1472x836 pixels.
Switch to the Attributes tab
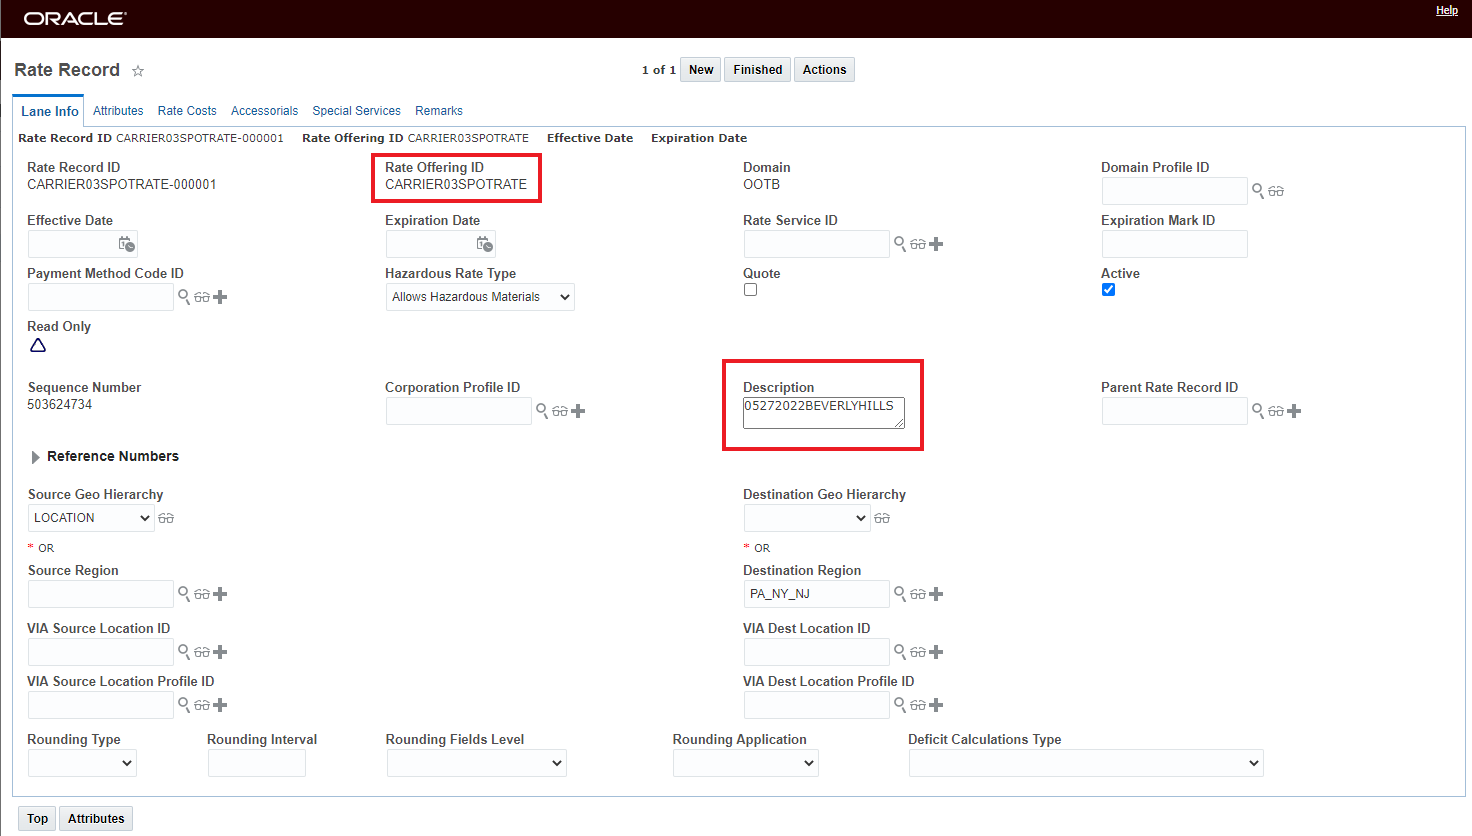pyautogui.click(x=118, y=111)
